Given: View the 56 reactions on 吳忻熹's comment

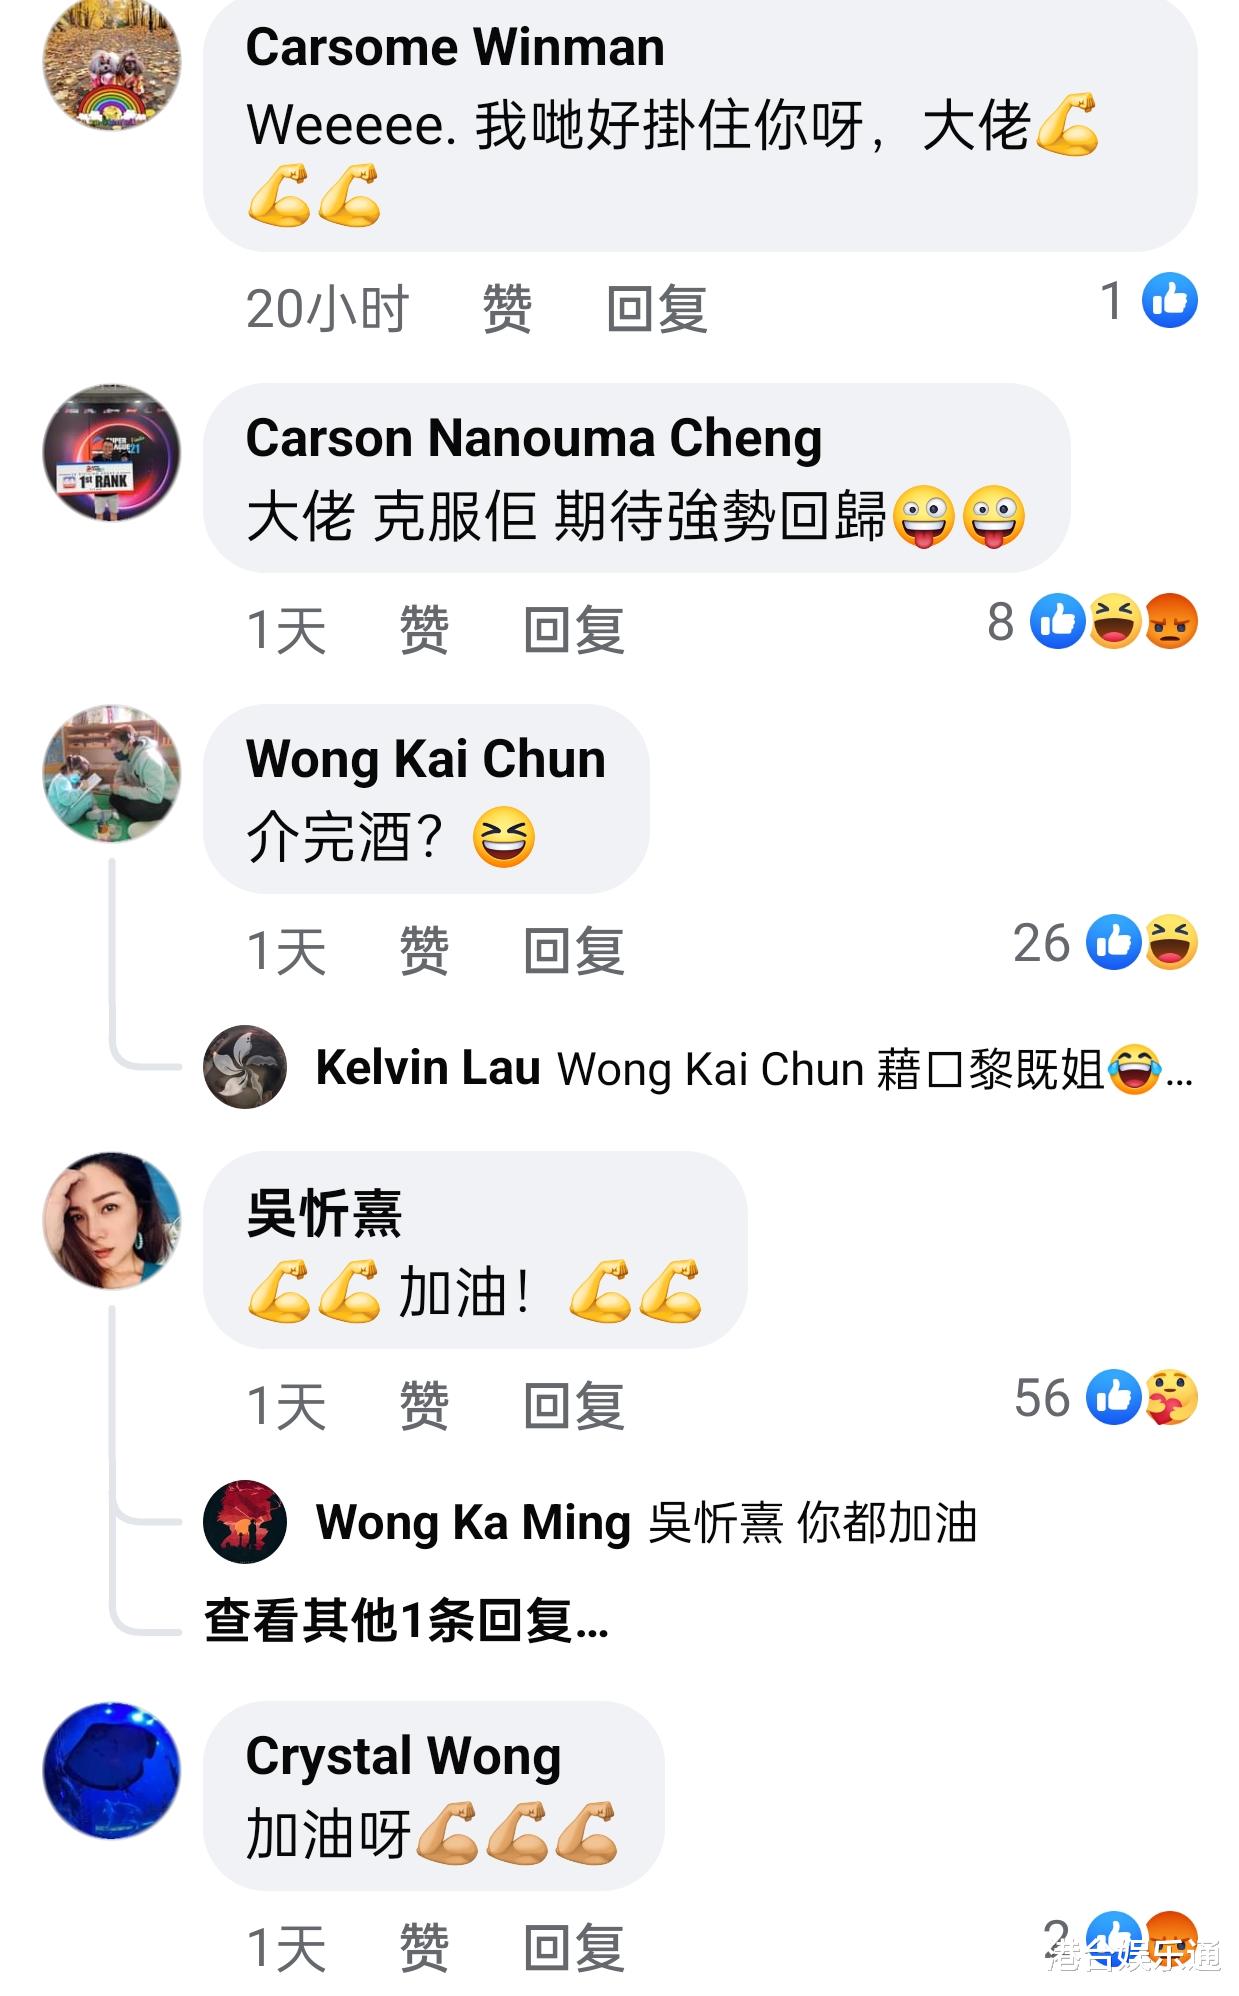Looking at the screenshot, I should pos(1106,1397).
